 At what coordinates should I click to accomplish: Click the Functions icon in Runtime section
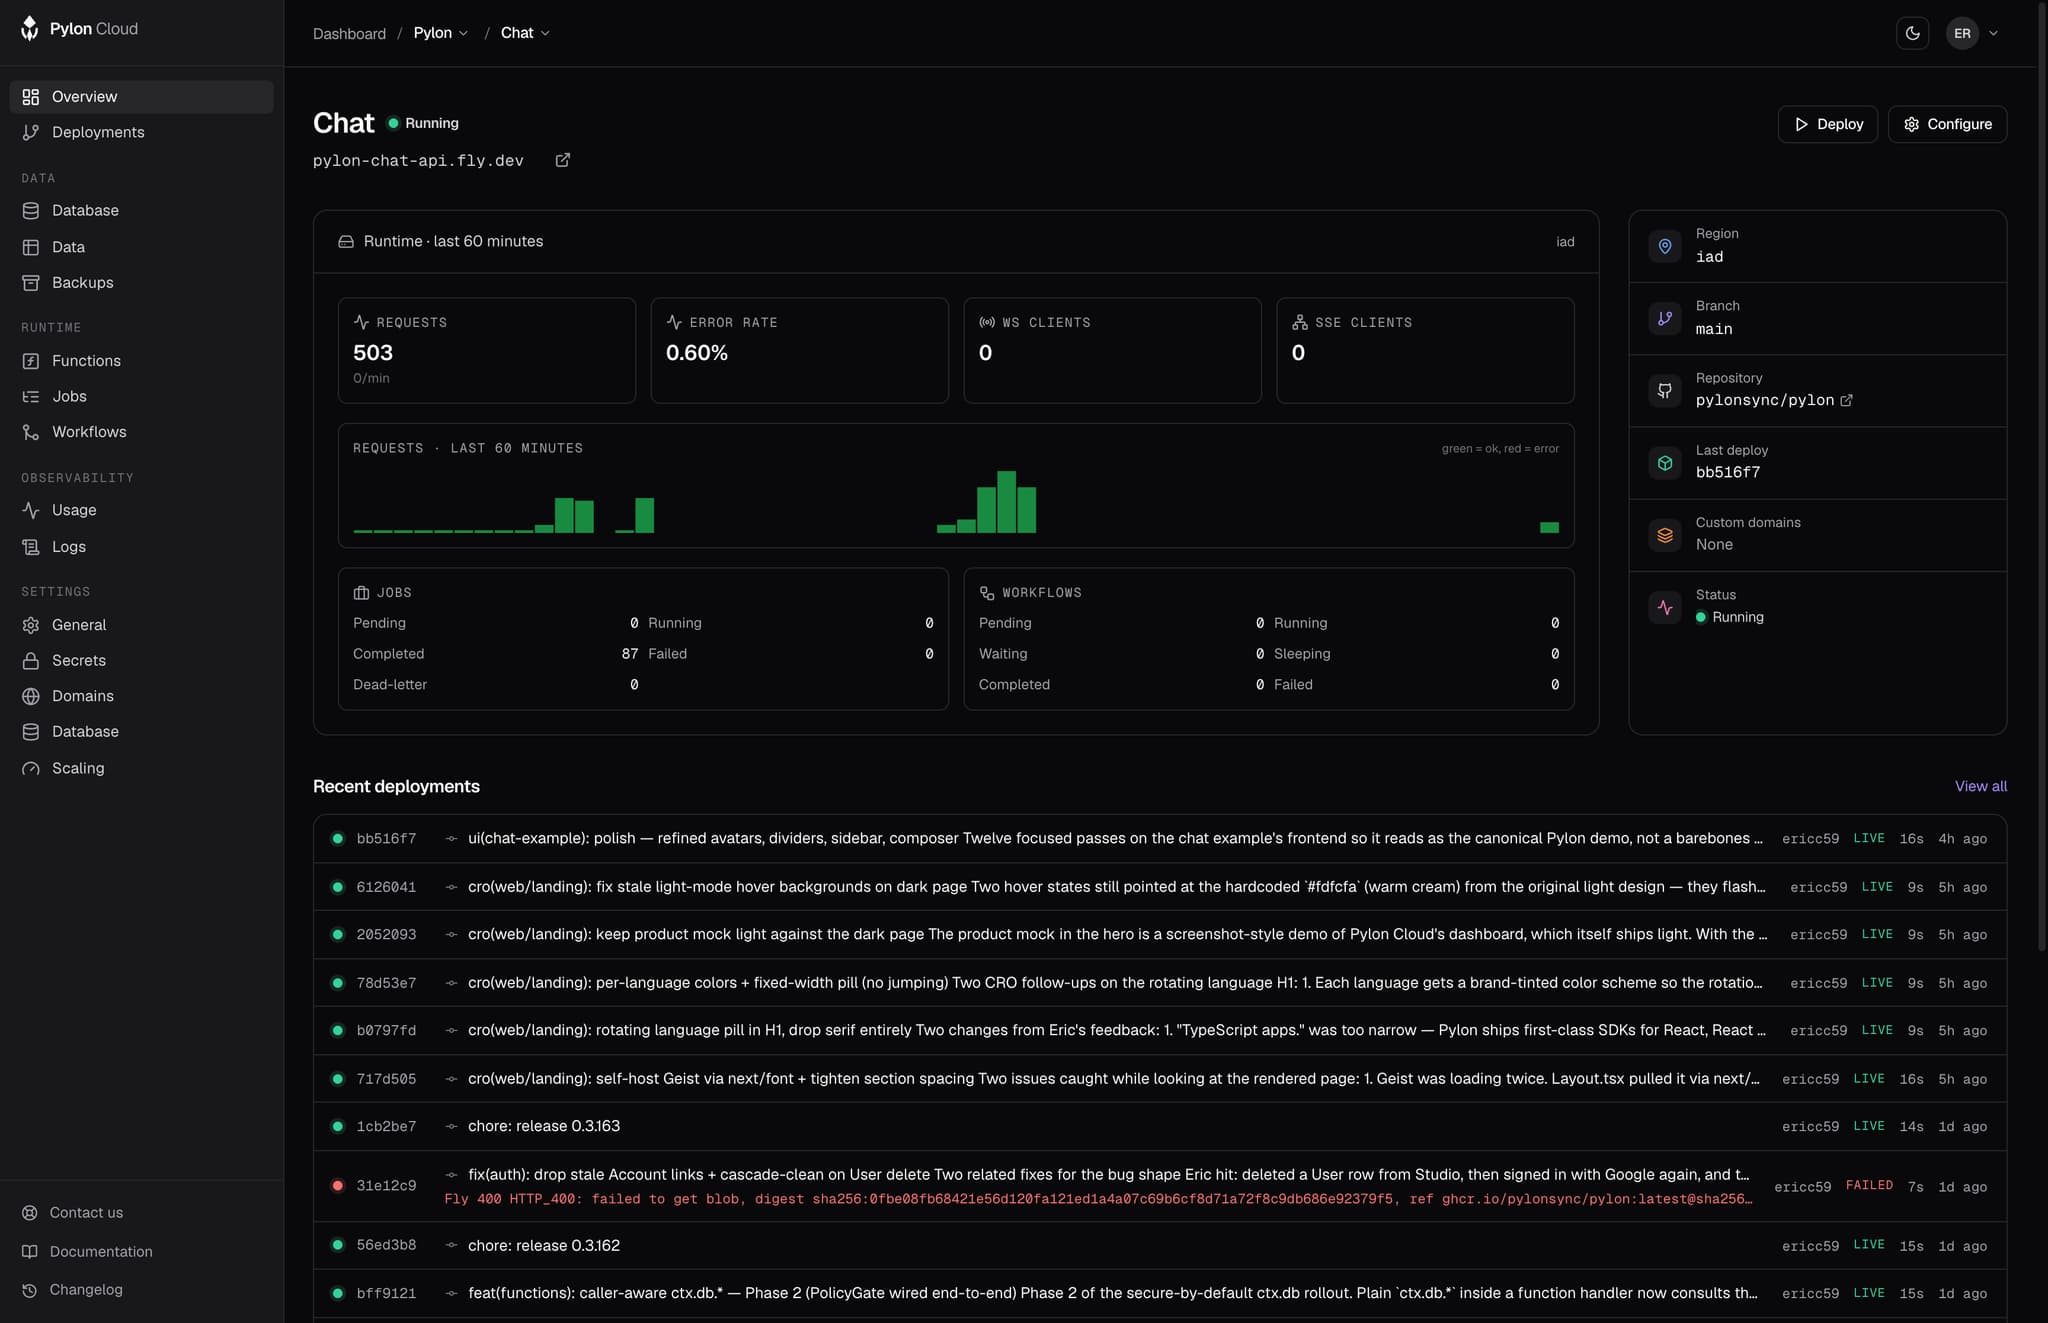click(x=31, y=361)
